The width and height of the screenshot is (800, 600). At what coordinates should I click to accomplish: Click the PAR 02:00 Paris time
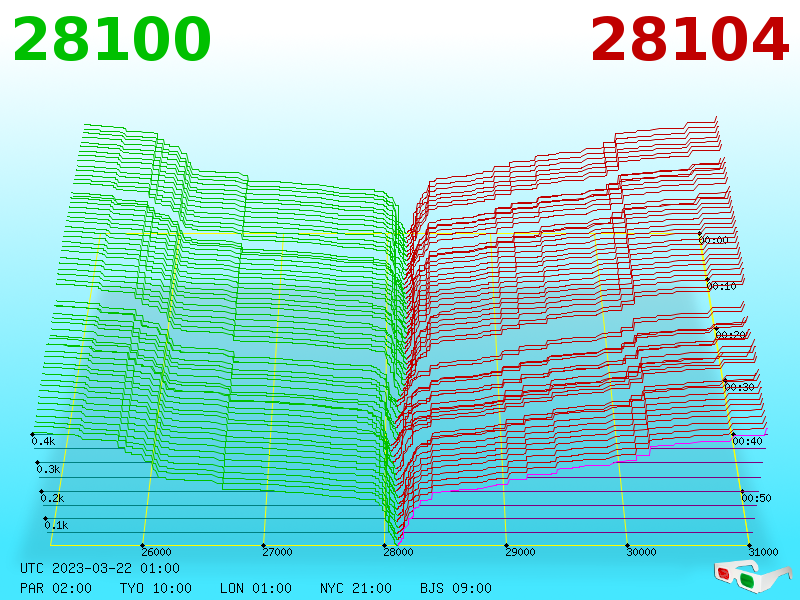56,588
